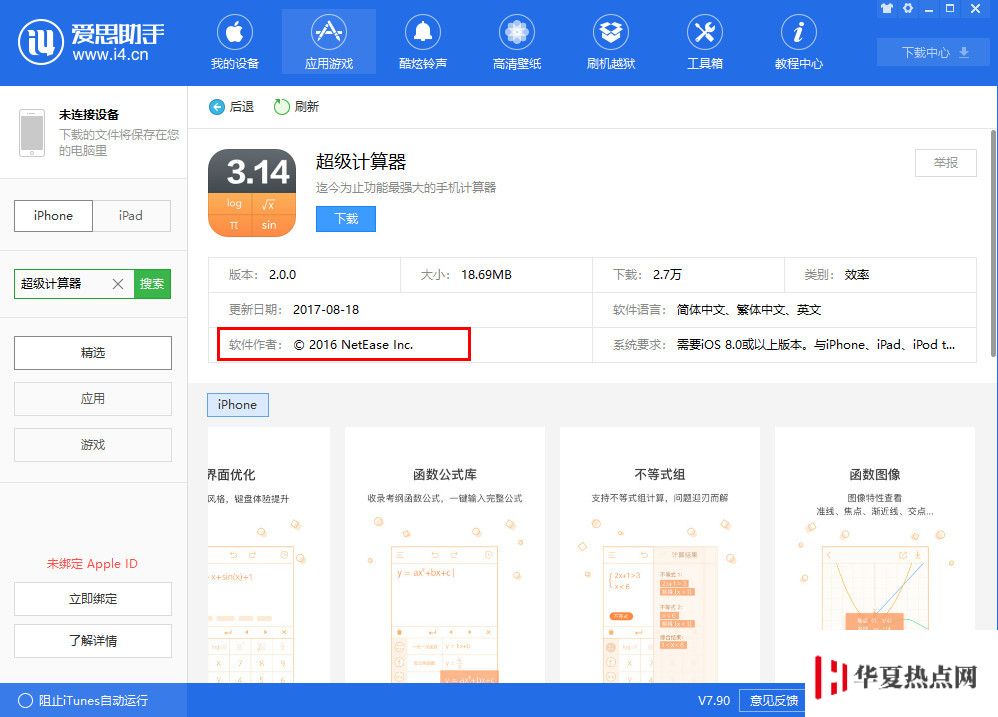Click version text V7.90
The width and height of the screenshot is (998, 717).
[x=713, y=700]
